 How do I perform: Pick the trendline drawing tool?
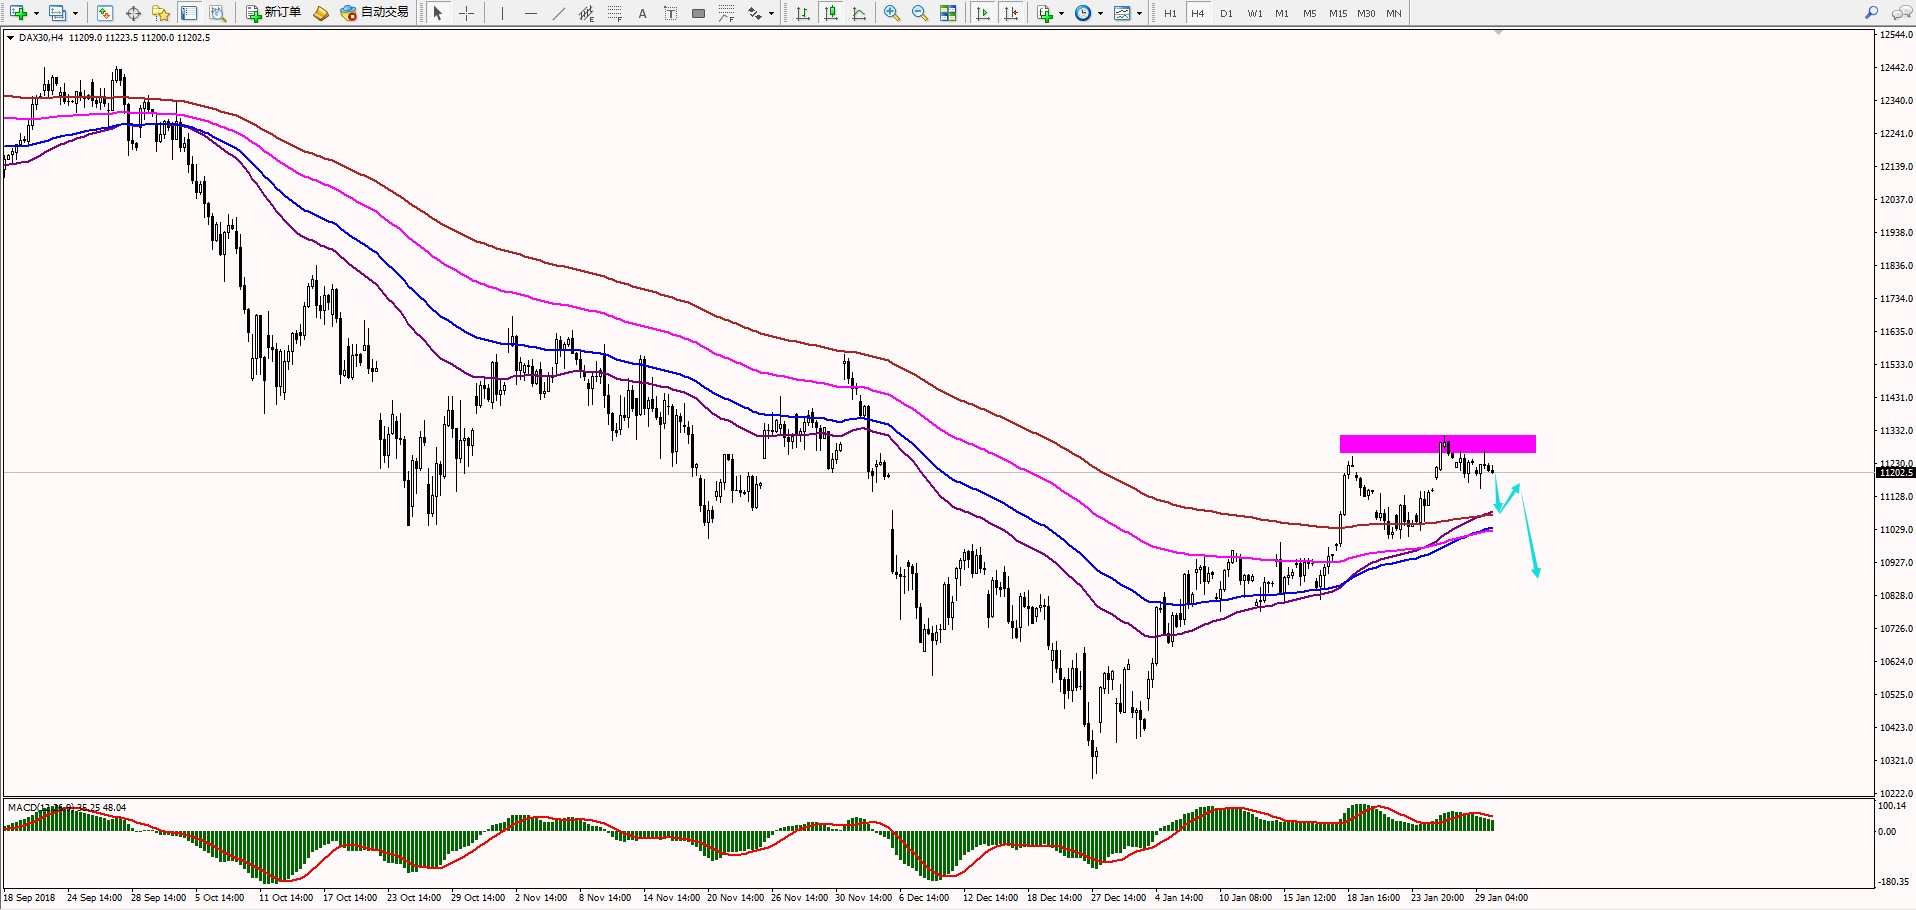(x=558, y=13)
